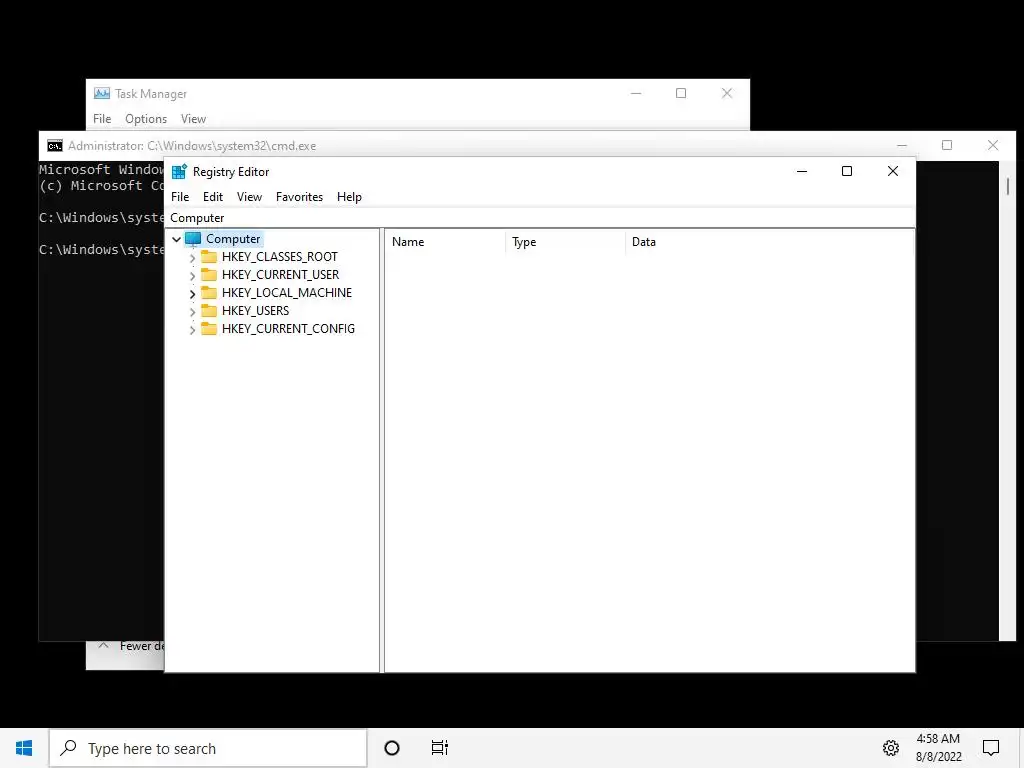Close the Task Manager window
Viewport: 1024px width, 768px height.
point(727,93)
